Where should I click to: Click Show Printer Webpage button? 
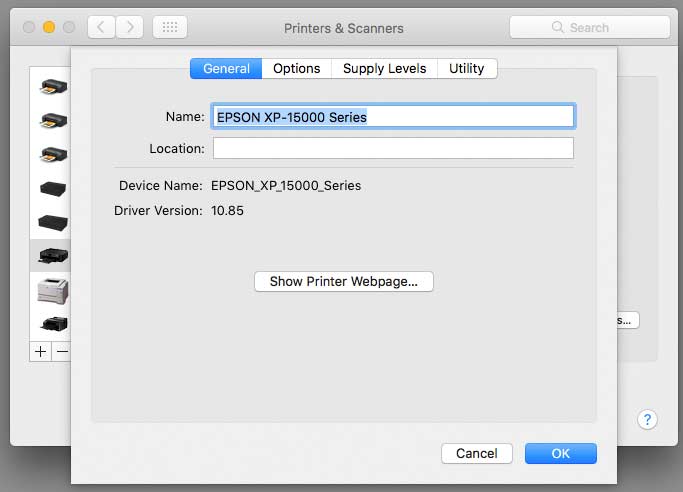pyautogui.click(x=344, y=281)
